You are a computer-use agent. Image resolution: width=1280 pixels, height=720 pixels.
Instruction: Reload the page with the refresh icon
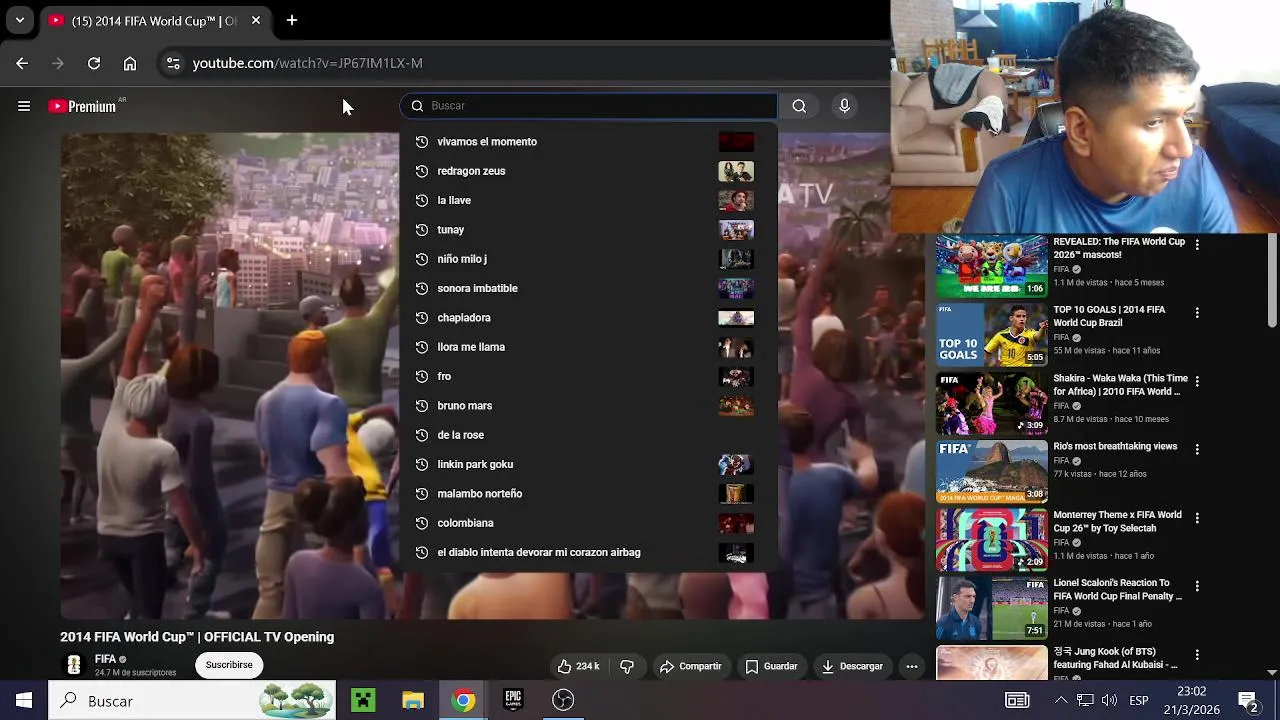[x=94, y=63]
